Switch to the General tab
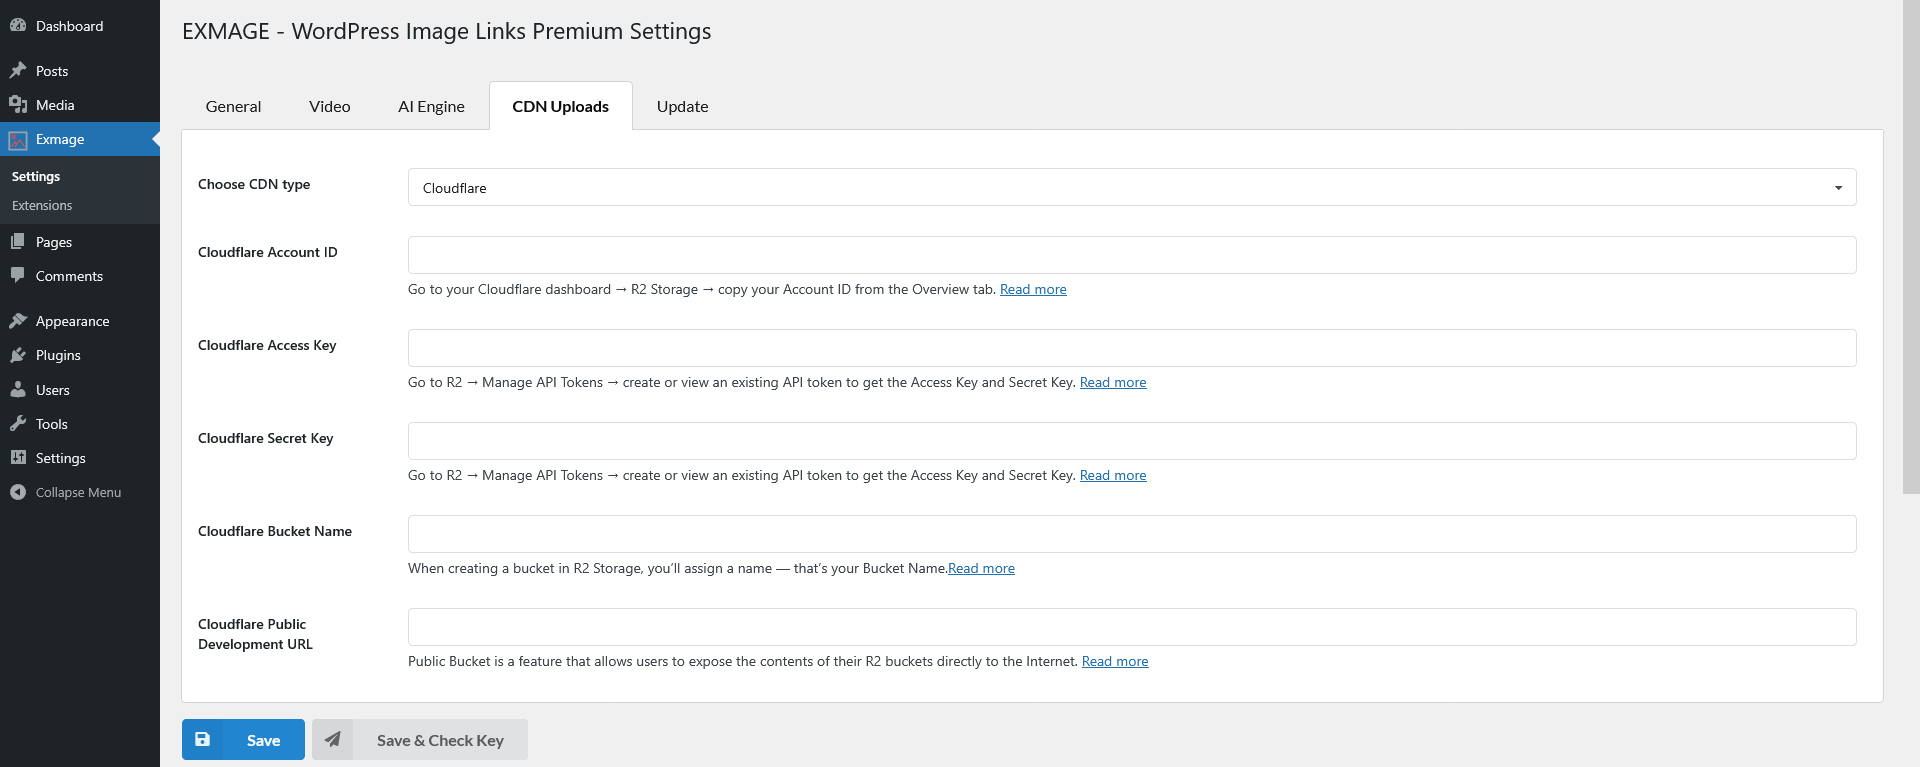The width and height of the screenshot is (1920, 767). [233, 106]
